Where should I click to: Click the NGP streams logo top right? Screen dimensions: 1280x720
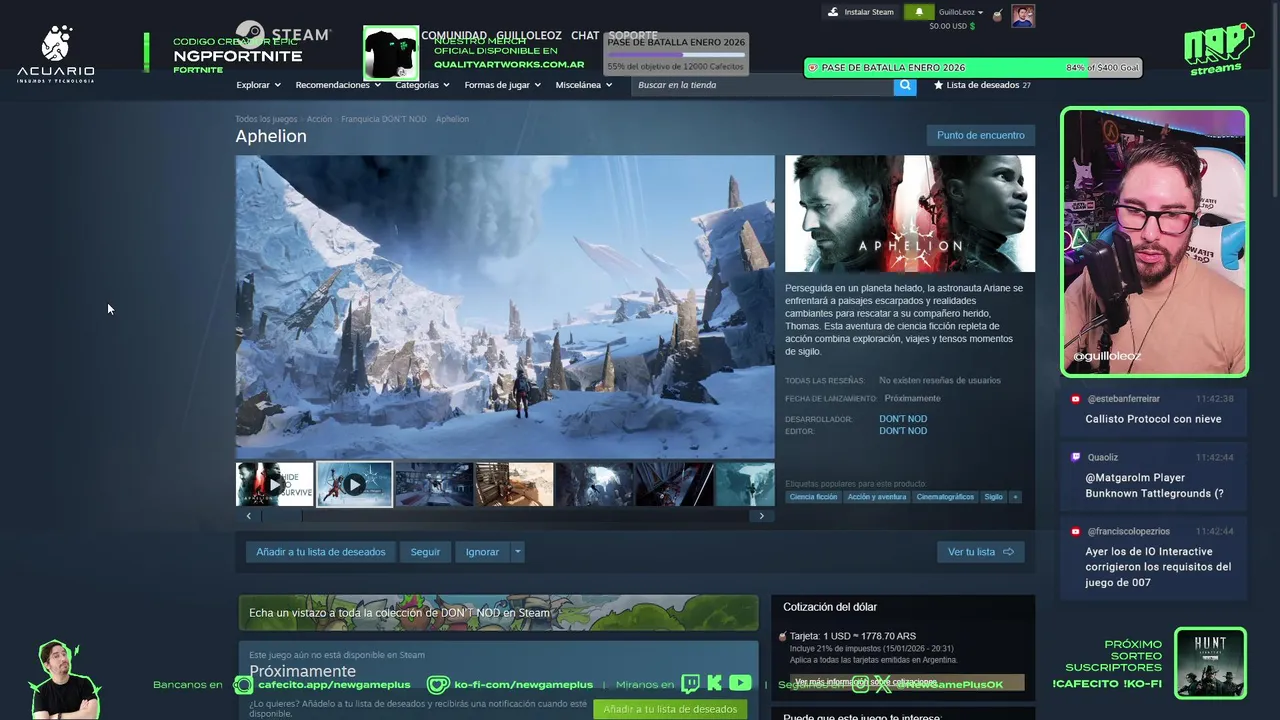pyautogui.click(x=1218, y=49)
